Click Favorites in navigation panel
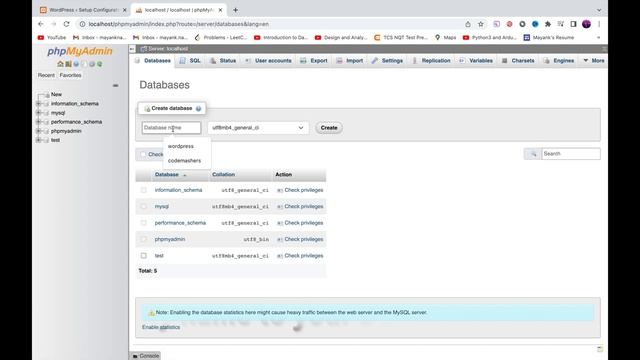 [x=70, y=76]
